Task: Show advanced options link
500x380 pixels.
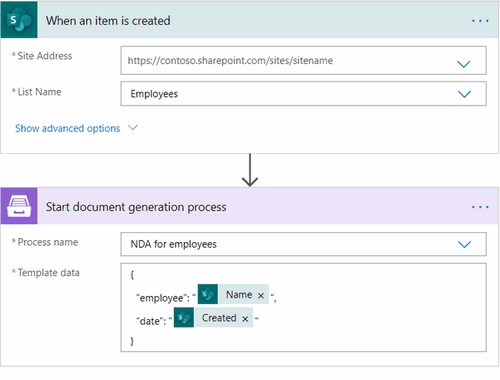Action: [68, 128]
